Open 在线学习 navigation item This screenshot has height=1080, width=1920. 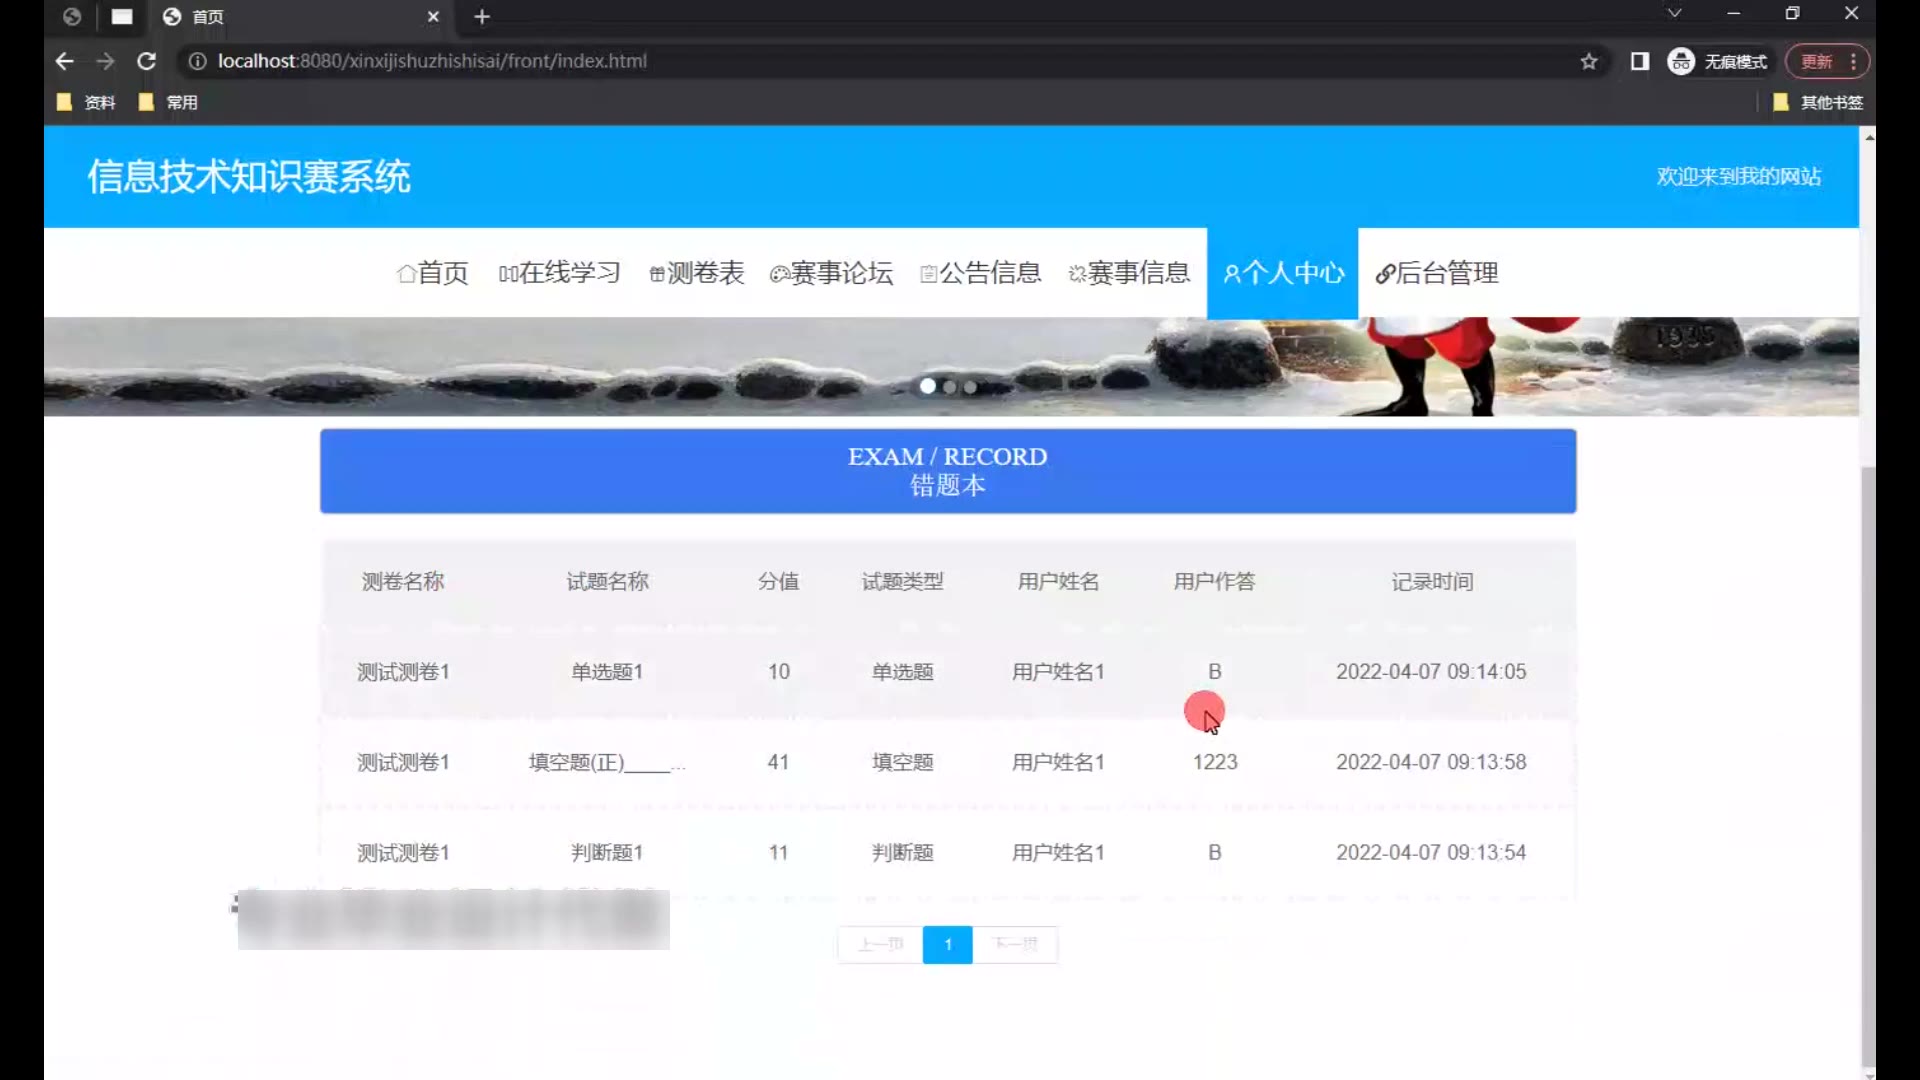coord(560,273)
